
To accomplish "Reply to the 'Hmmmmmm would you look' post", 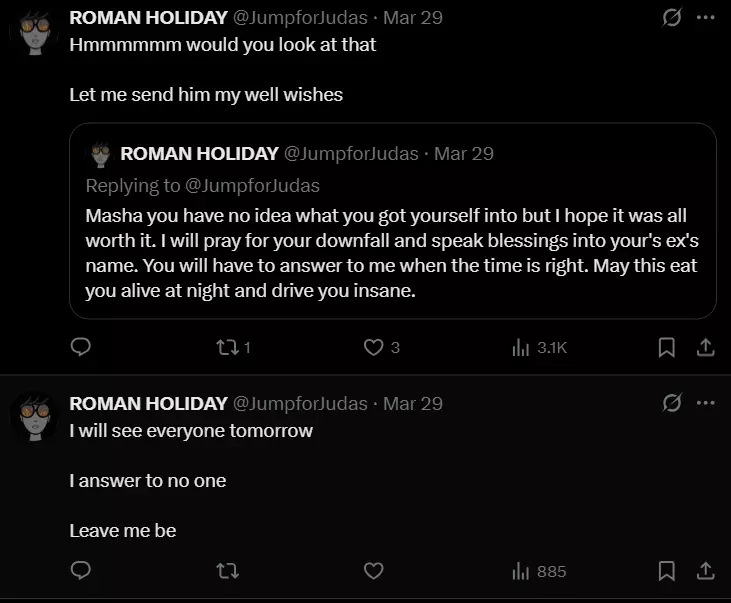I will 81,347.
